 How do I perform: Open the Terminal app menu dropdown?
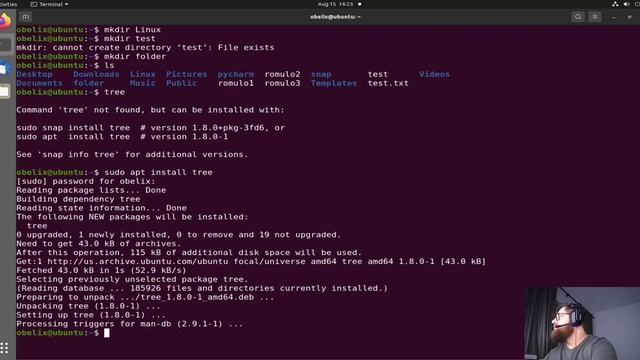(x=49, y=4)
